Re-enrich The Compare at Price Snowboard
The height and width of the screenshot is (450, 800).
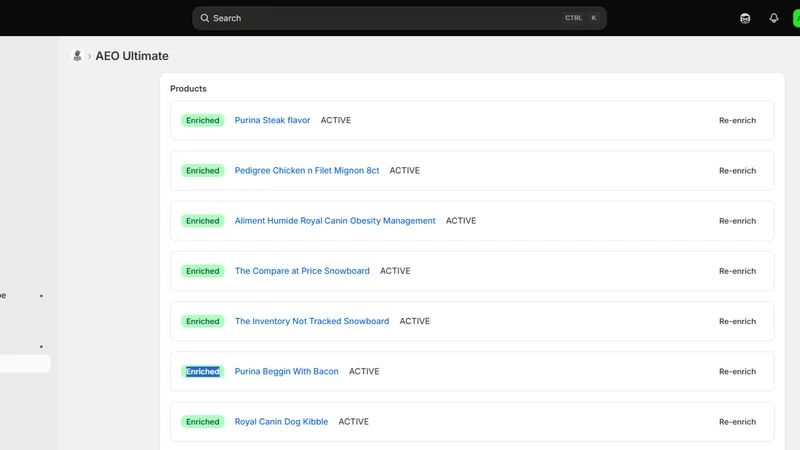point(737,271)
